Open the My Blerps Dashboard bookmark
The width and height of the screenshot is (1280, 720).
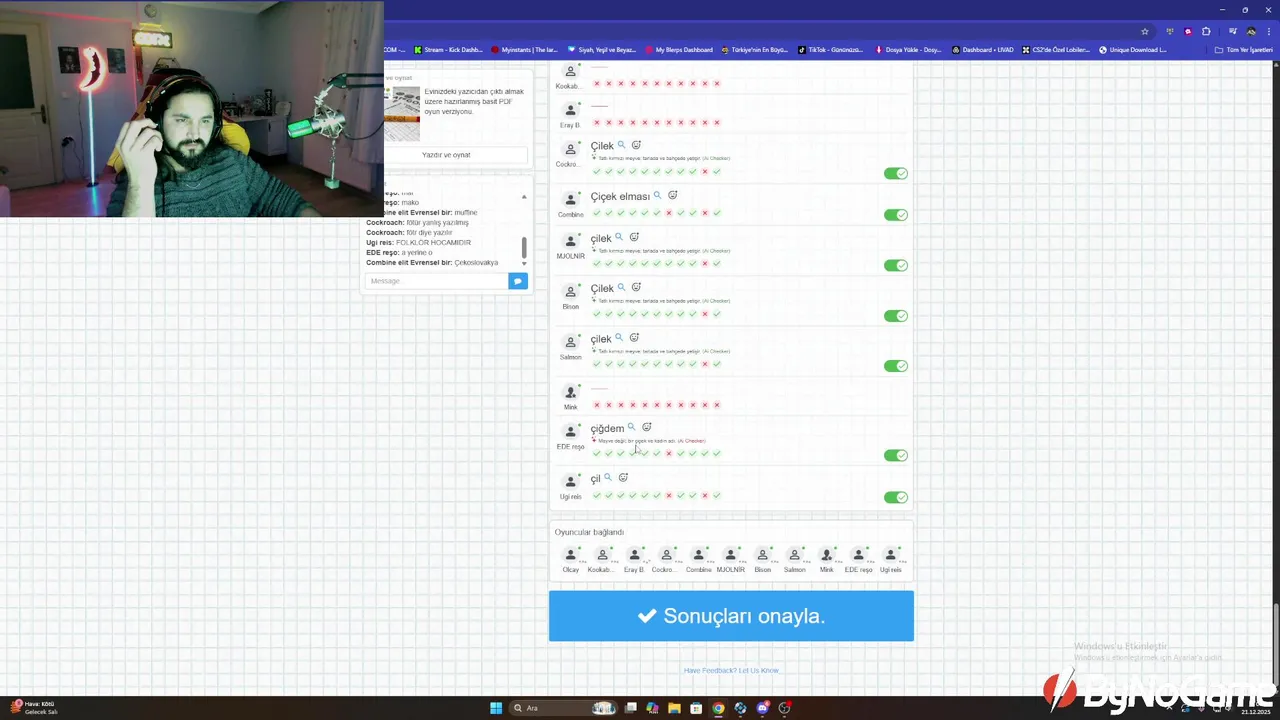tap(679, 49)
